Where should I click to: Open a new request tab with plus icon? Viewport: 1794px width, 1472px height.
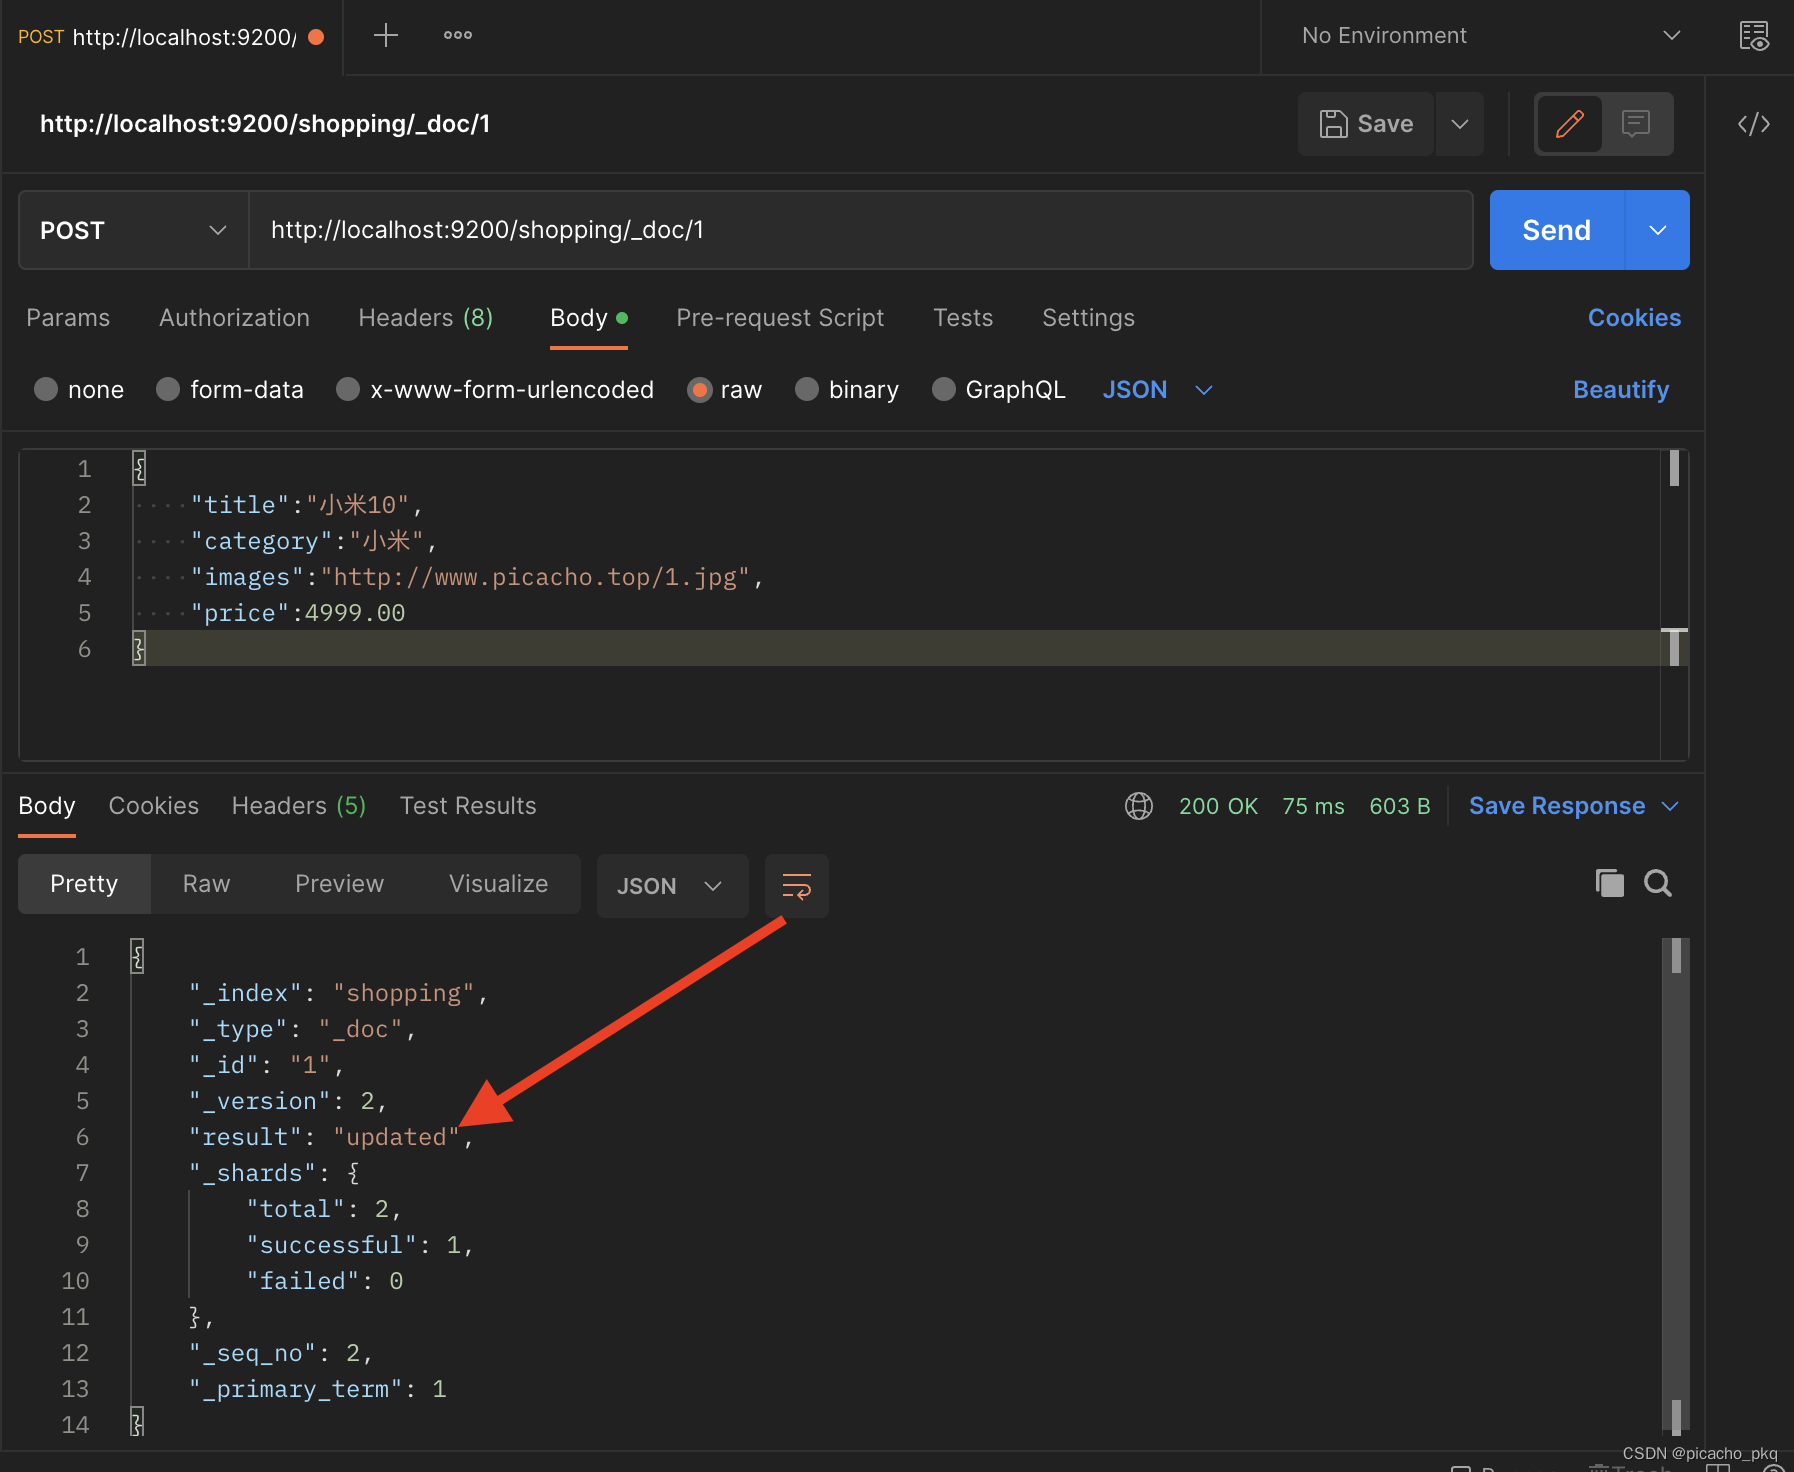pyautogui.click(x=385, y=36)
